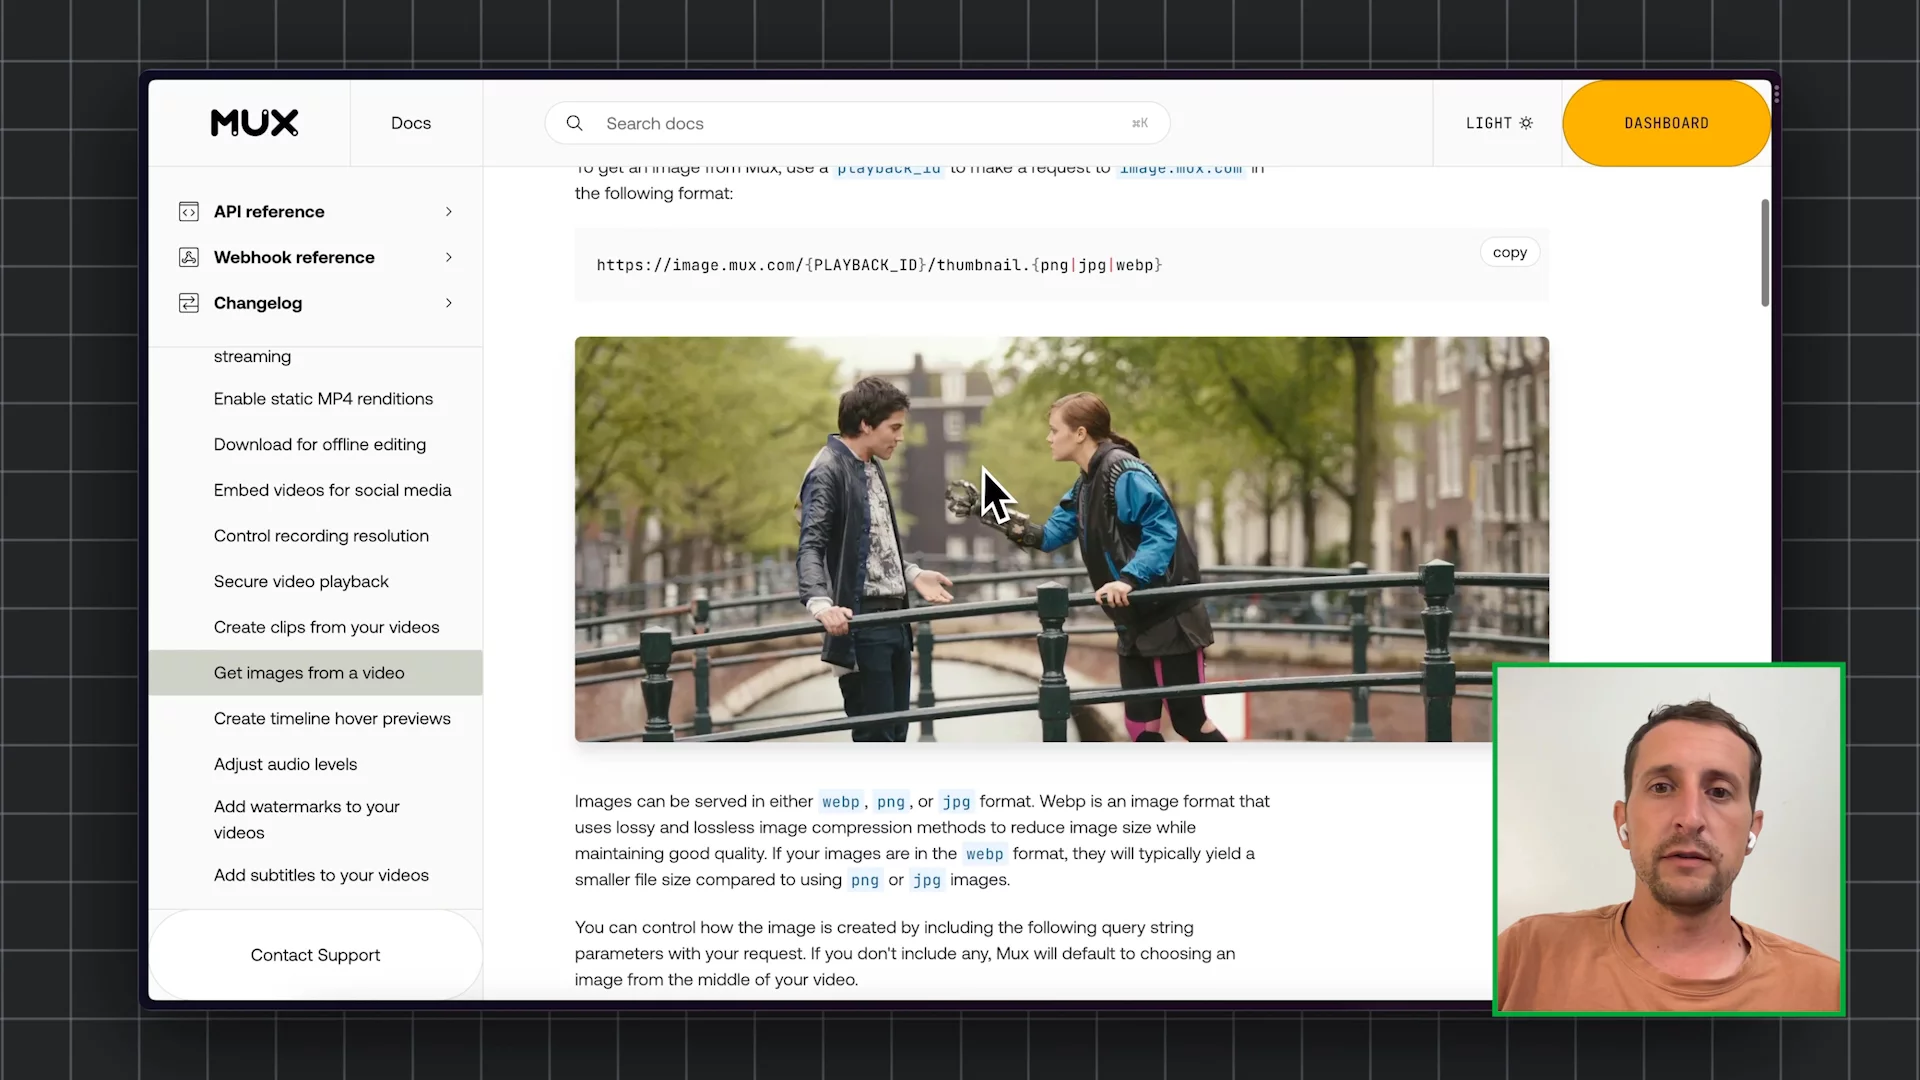Click the Changelog expand icon
1920x1080 pixels.
[447, 302]
